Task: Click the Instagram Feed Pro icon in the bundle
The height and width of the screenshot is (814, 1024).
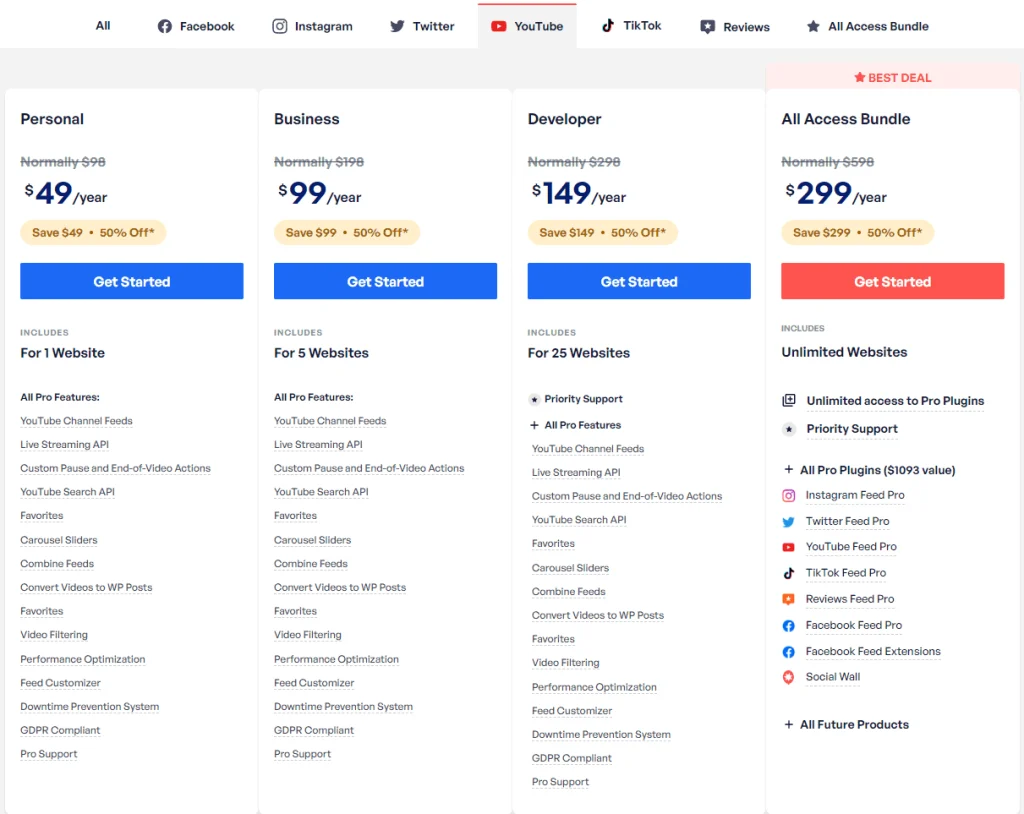Action: [790, 495]
